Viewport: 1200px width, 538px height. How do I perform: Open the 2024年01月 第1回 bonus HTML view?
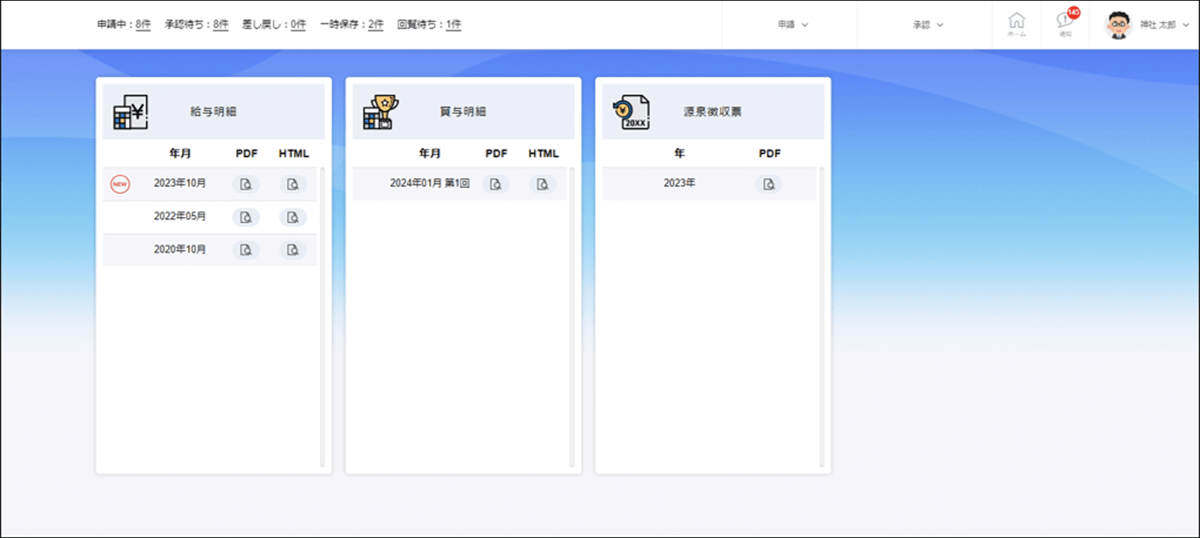543,184
